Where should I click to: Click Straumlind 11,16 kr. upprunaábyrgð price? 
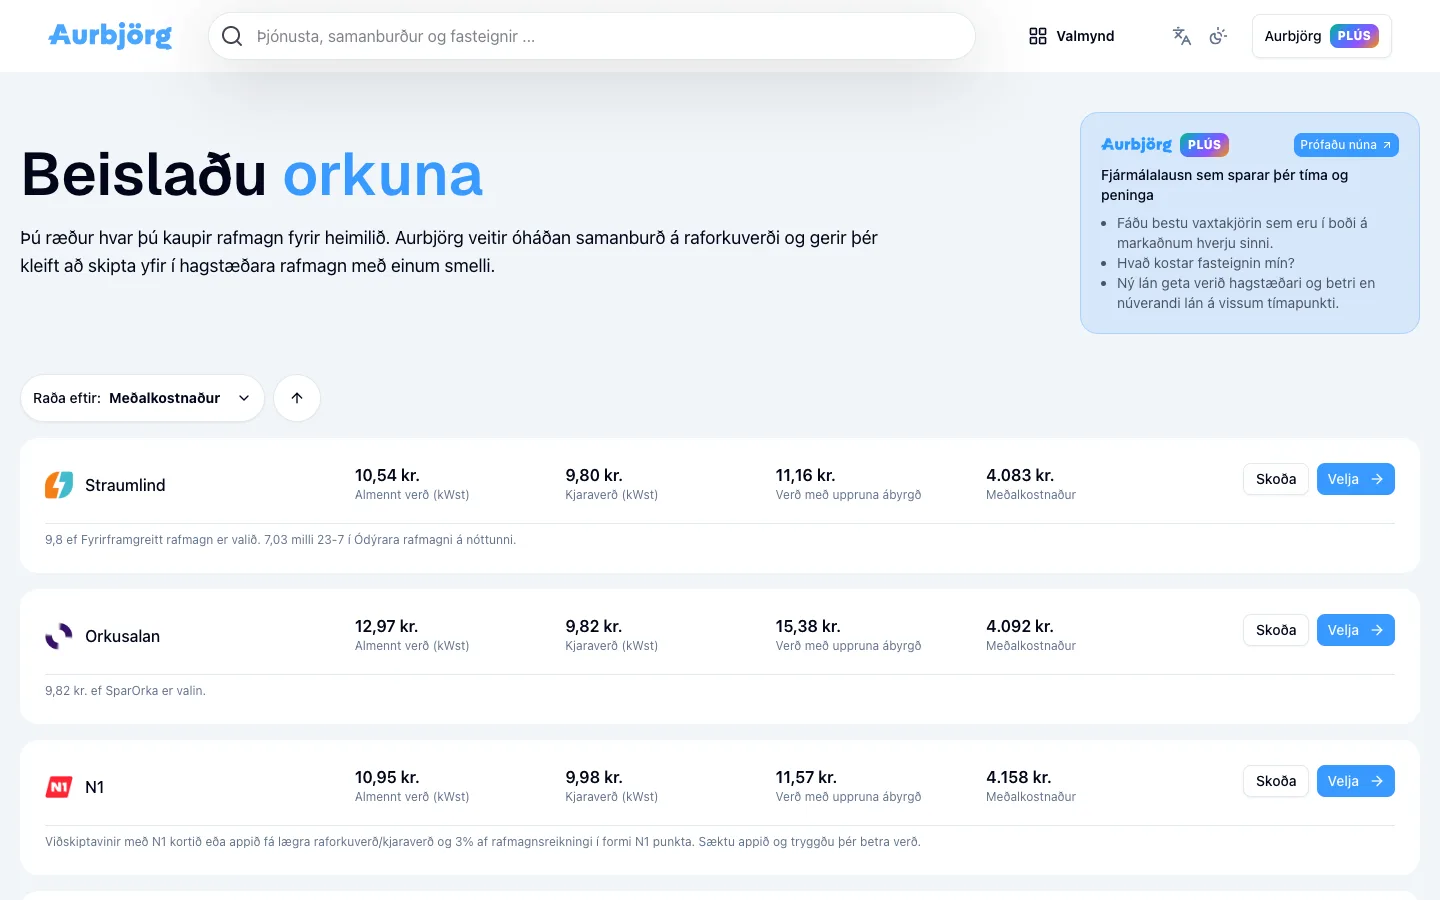click(848, 484)
